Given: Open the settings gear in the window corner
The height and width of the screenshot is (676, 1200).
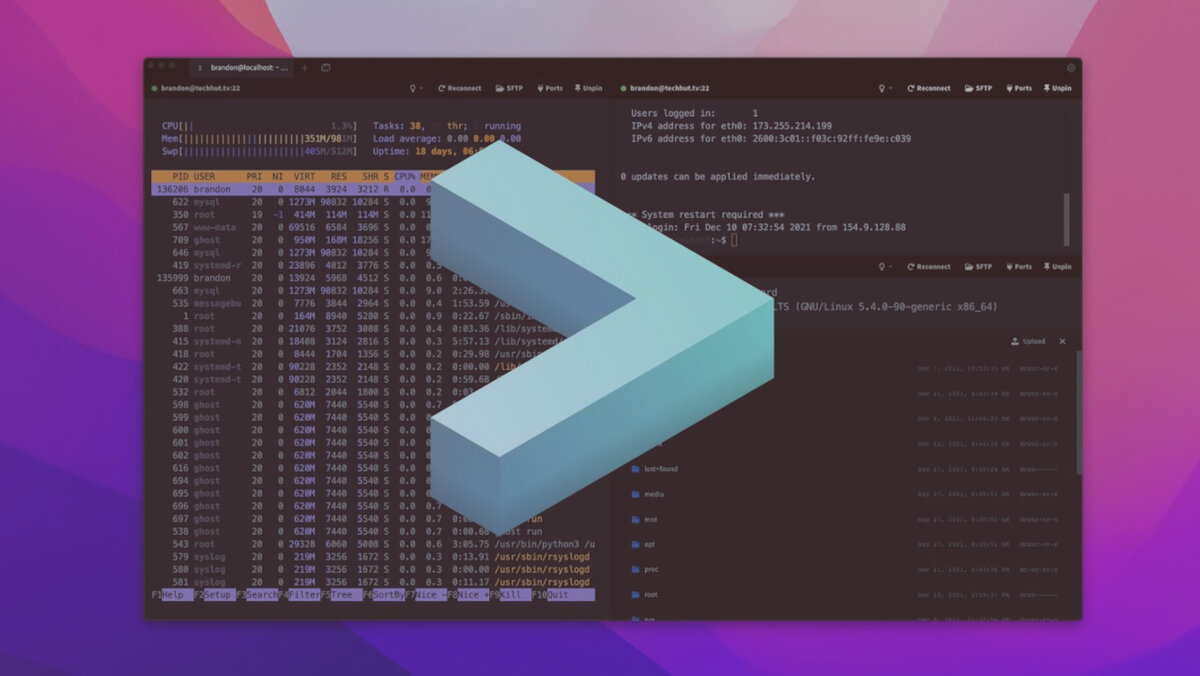Looking at the screenshot, I should tap(1071, 67).
